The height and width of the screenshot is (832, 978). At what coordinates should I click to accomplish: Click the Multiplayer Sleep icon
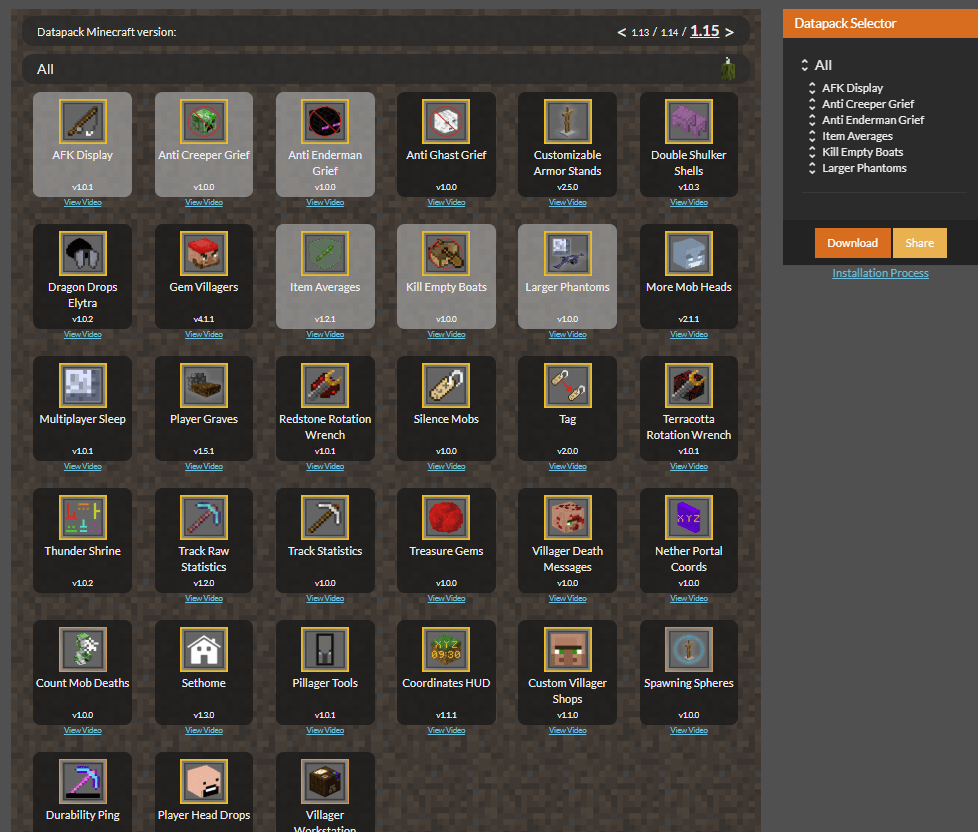pos(82,385)
